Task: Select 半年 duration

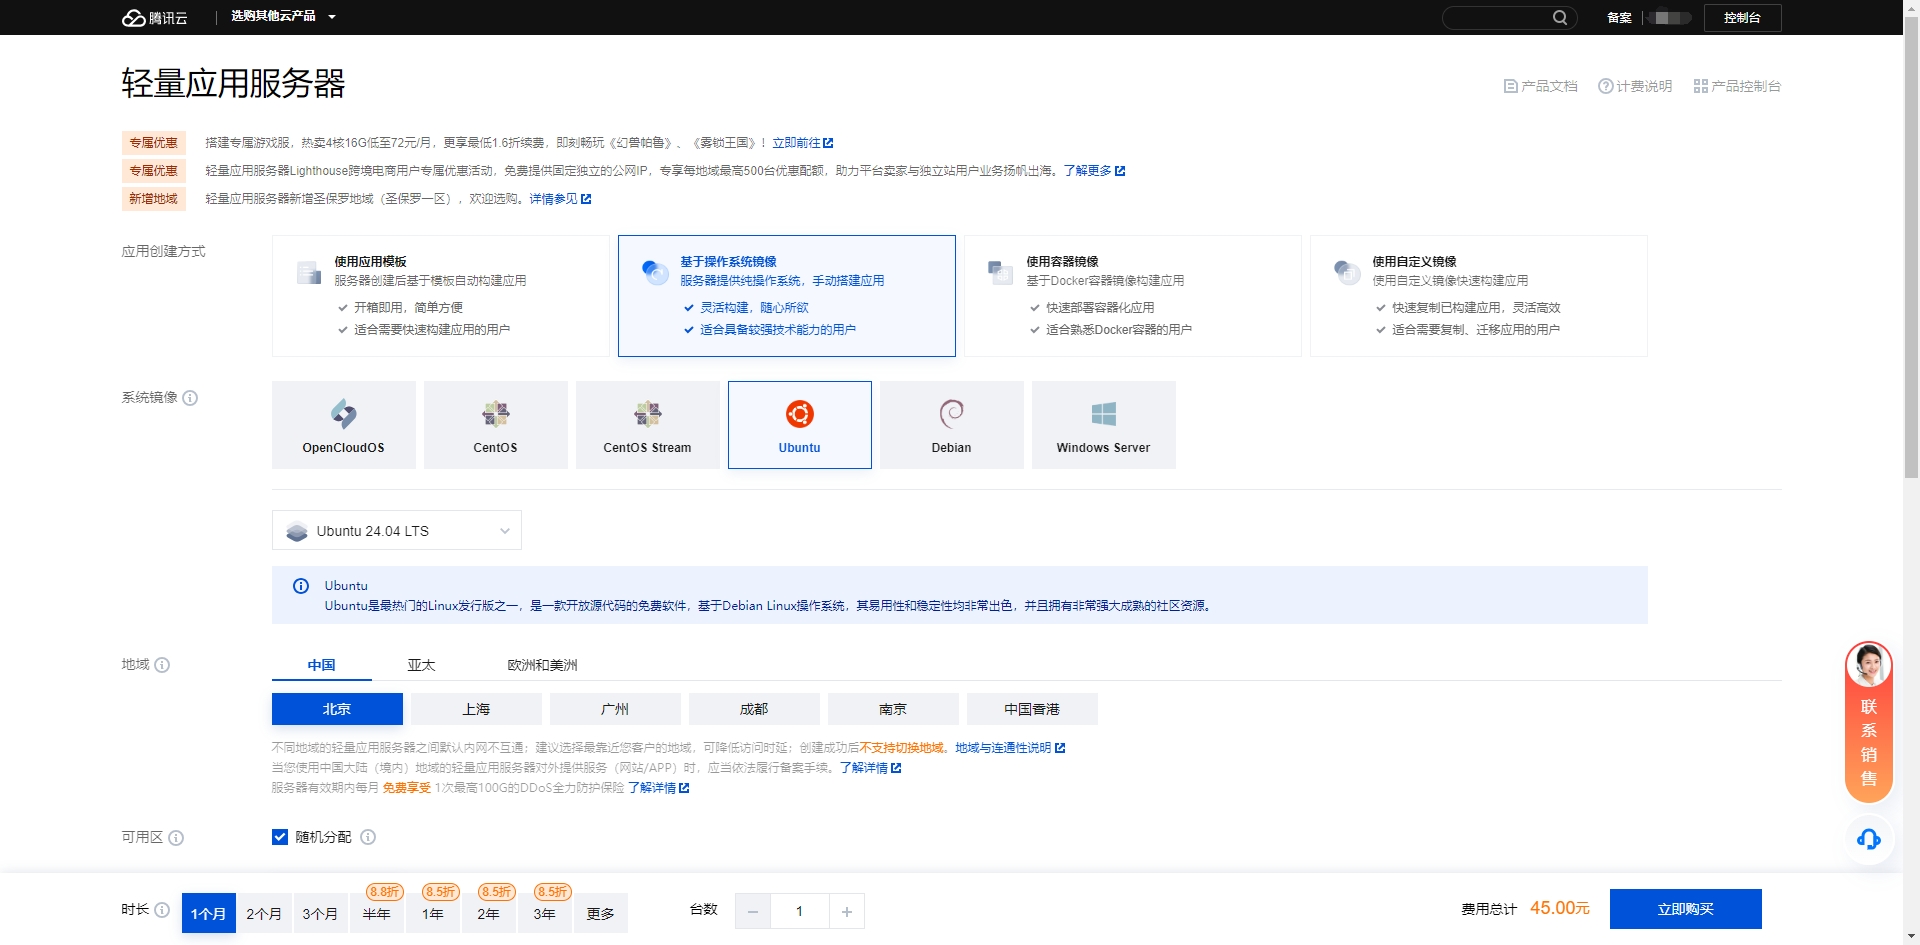Action: (x=376, y=913)
